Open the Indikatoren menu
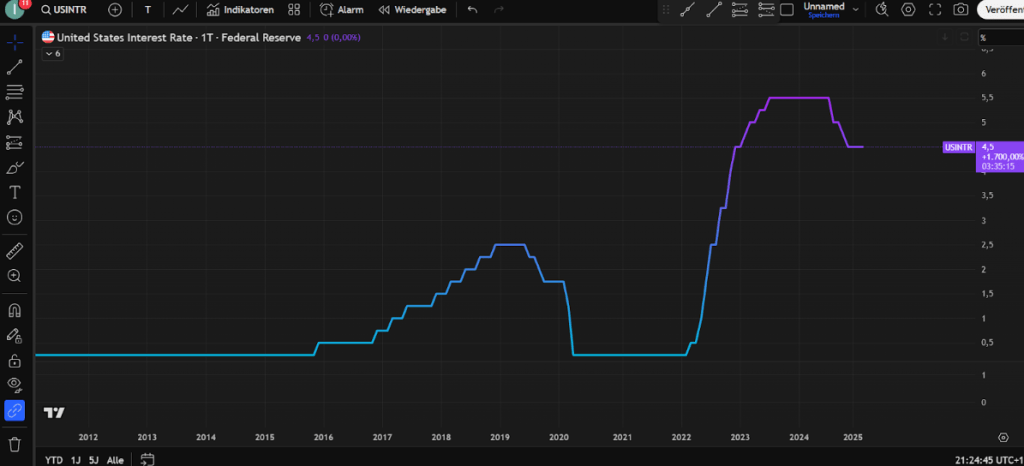Viewport: 1024px width, 466px height. tap(240, 9)
